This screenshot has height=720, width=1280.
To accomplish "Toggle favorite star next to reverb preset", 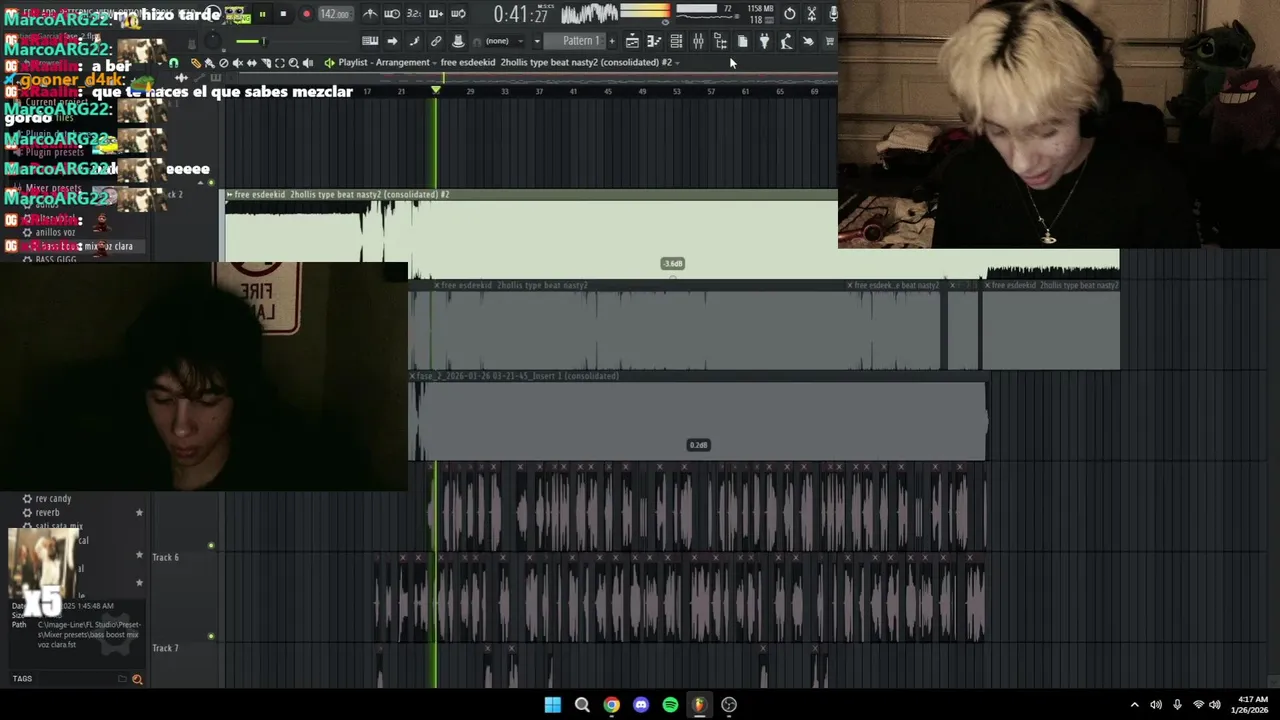I will point(139,513).
